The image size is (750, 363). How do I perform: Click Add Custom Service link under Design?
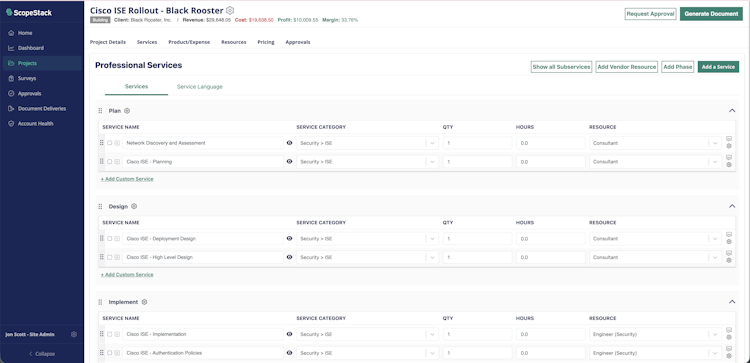[127, 275]
